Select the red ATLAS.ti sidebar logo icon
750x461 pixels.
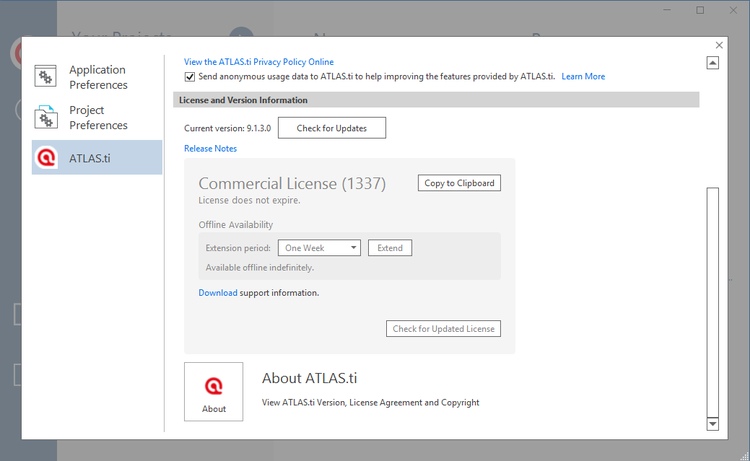pos(46,158)
